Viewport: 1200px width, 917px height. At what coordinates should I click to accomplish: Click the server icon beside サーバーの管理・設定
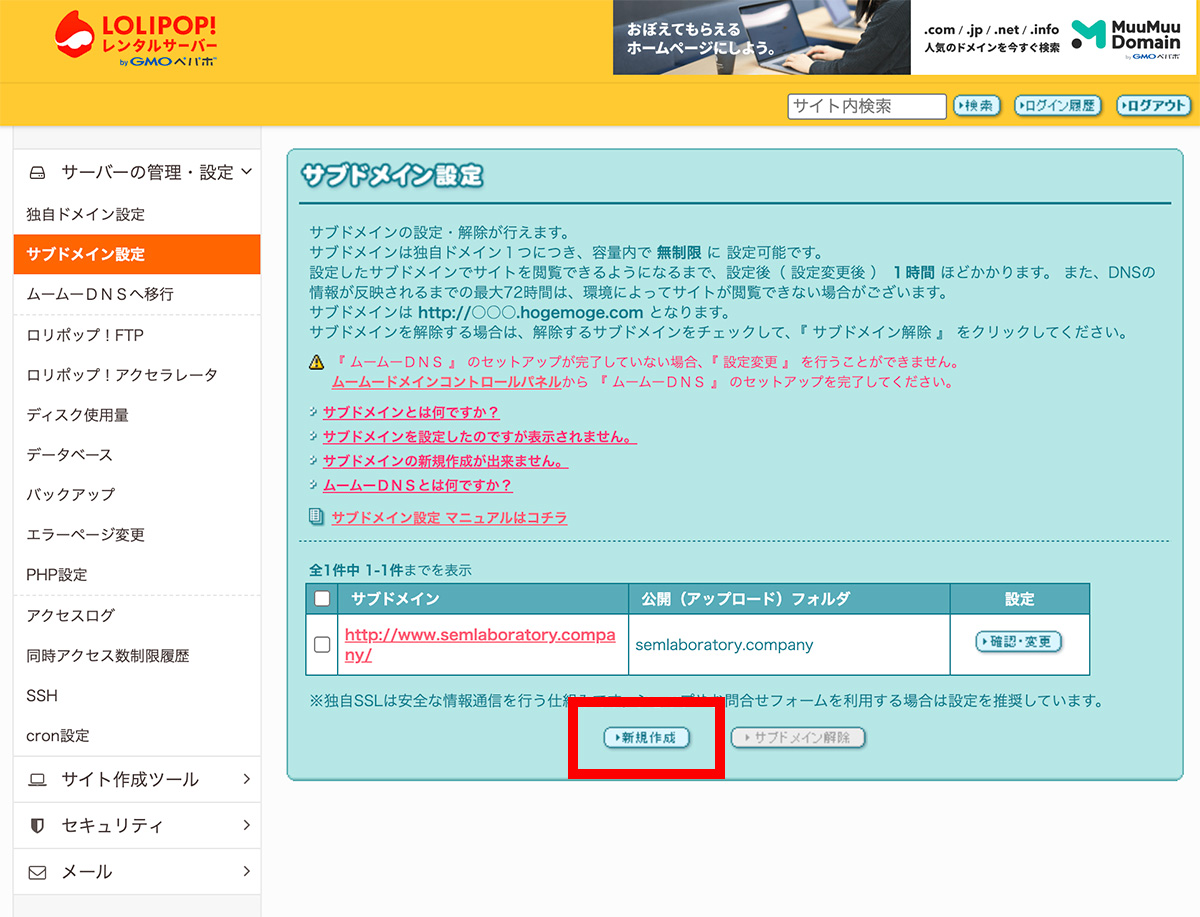coord(37,173)
